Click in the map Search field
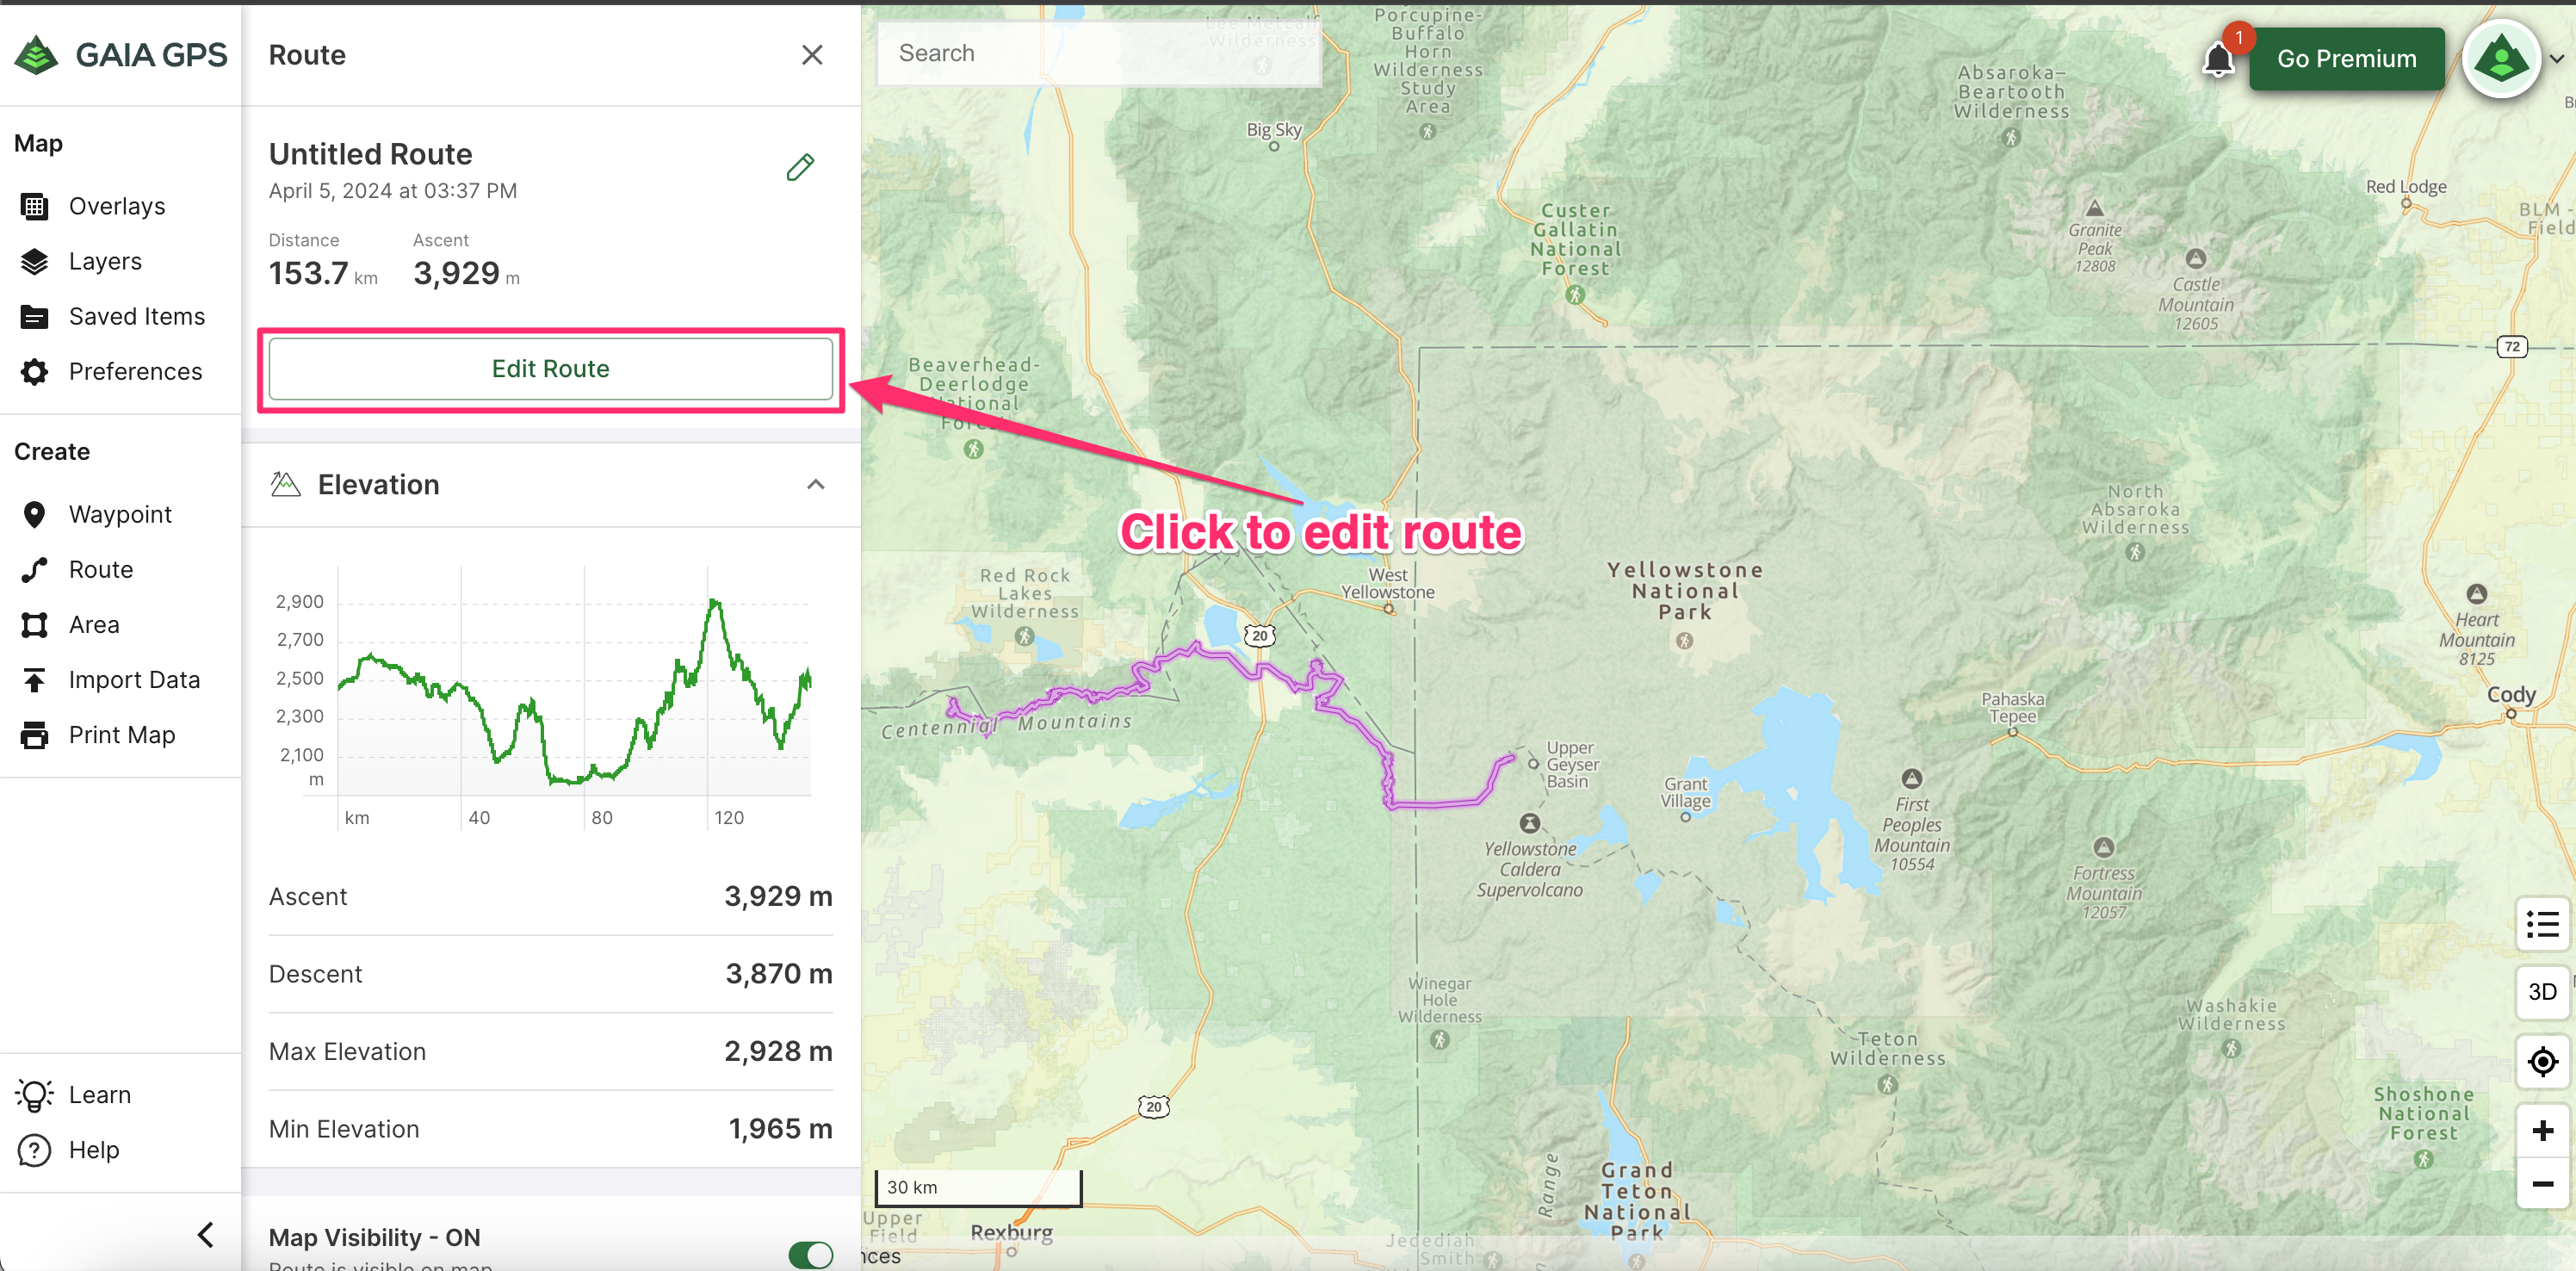This screenshot has width=2576, height=1271. pos(1098,53)
